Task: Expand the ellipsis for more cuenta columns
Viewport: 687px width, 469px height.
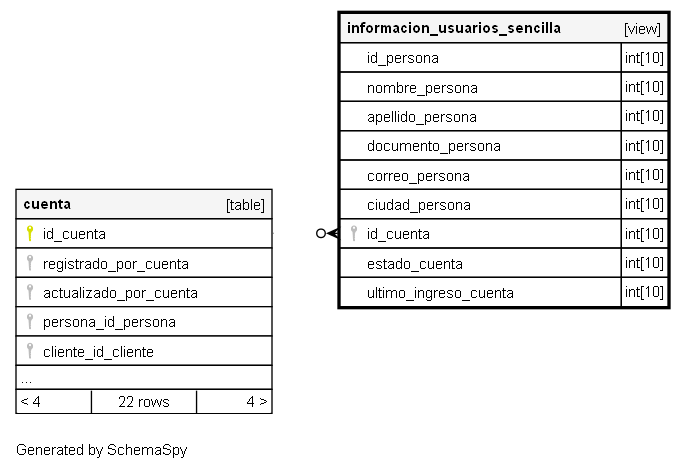Action: (x=26, y=380)
